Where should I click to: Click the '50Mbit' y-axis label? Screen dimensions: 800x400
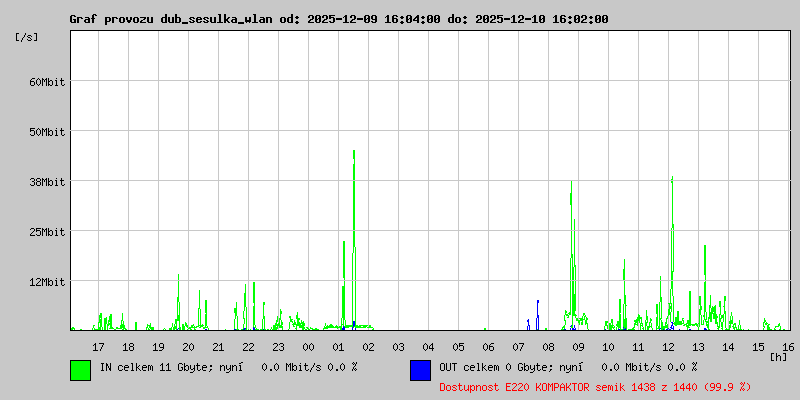(47, 132)
